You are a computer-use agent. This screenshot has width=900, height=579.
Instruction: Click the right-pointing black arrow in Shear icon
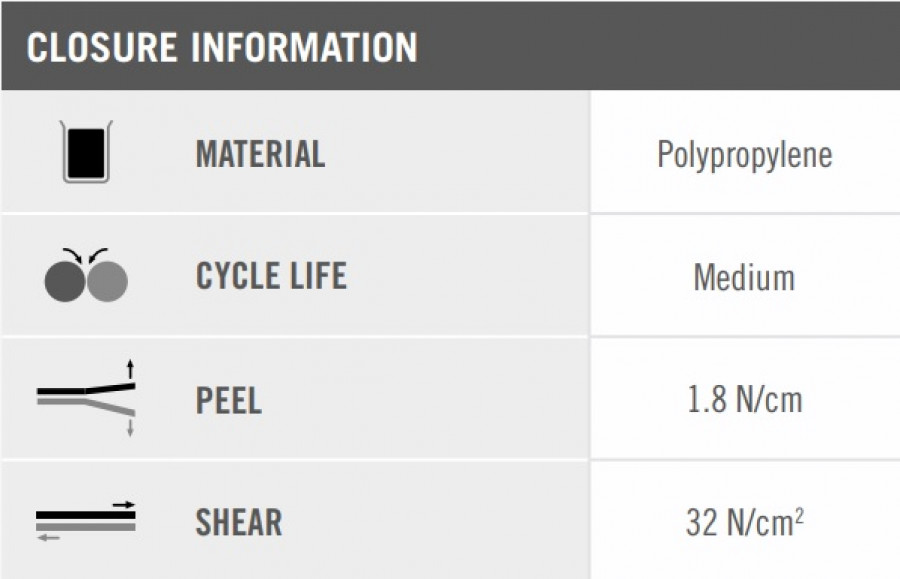point(123,505)
